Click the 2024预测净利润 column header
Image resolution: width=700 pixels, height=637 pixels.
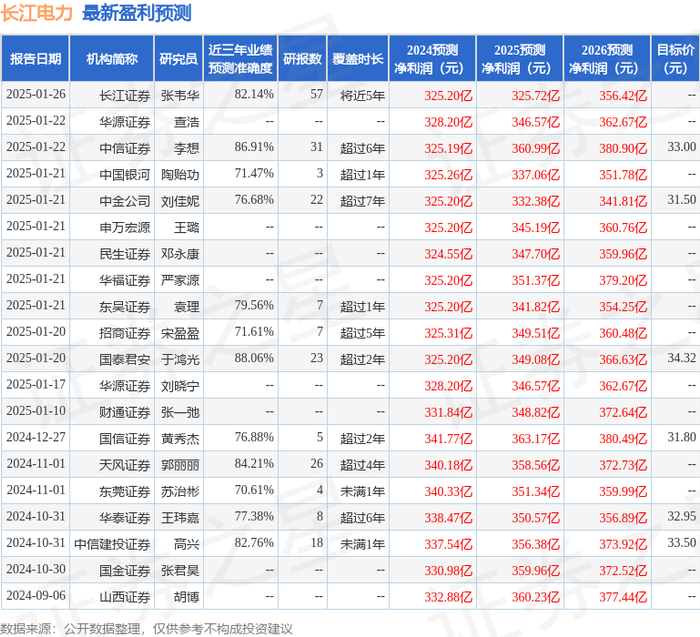pyautogui.click(x=433, y=59)
